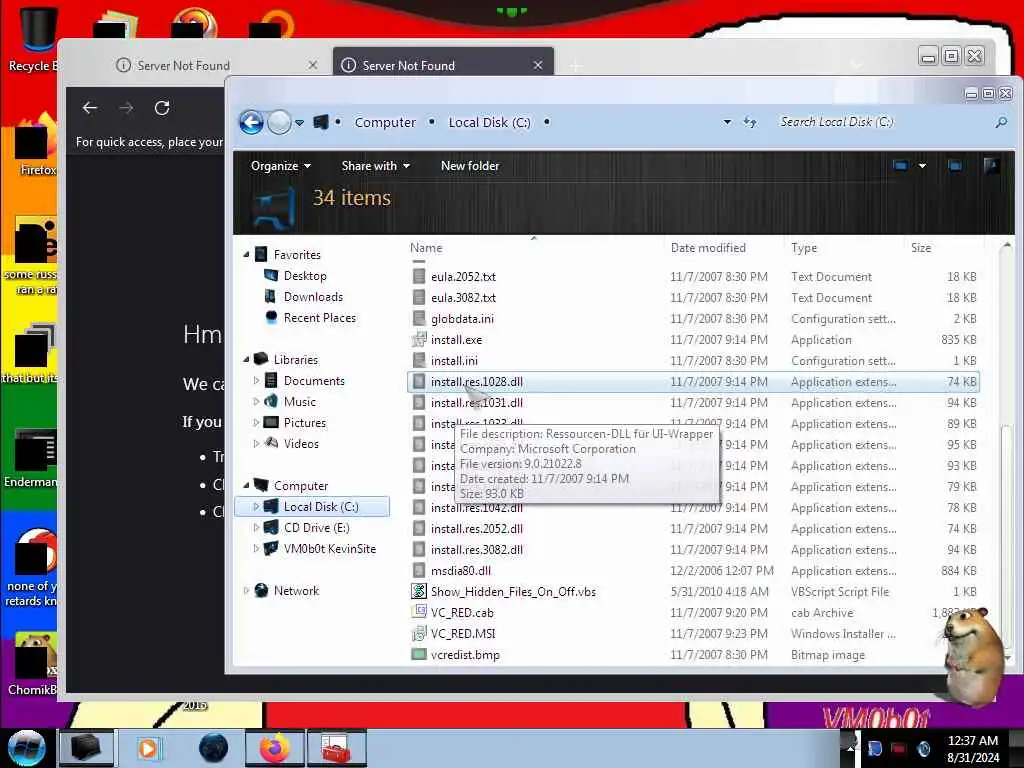The width and height of the screenshot is (1024, 768).
Task: Open a new browser tab with plus
Action: pos(575,66)
